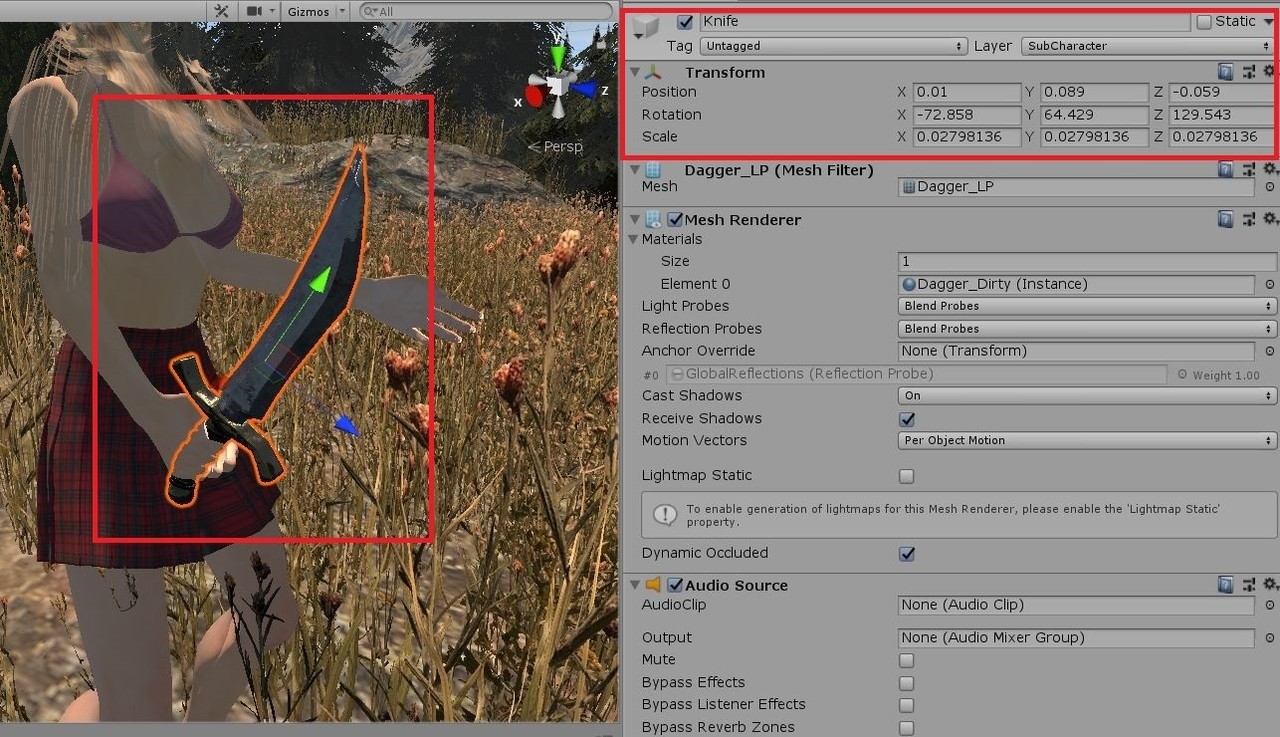This screenshot has width=1280, height=737.
Task: Open object picker for Dagger_Dirty material
Action: tap(1269, 284)
